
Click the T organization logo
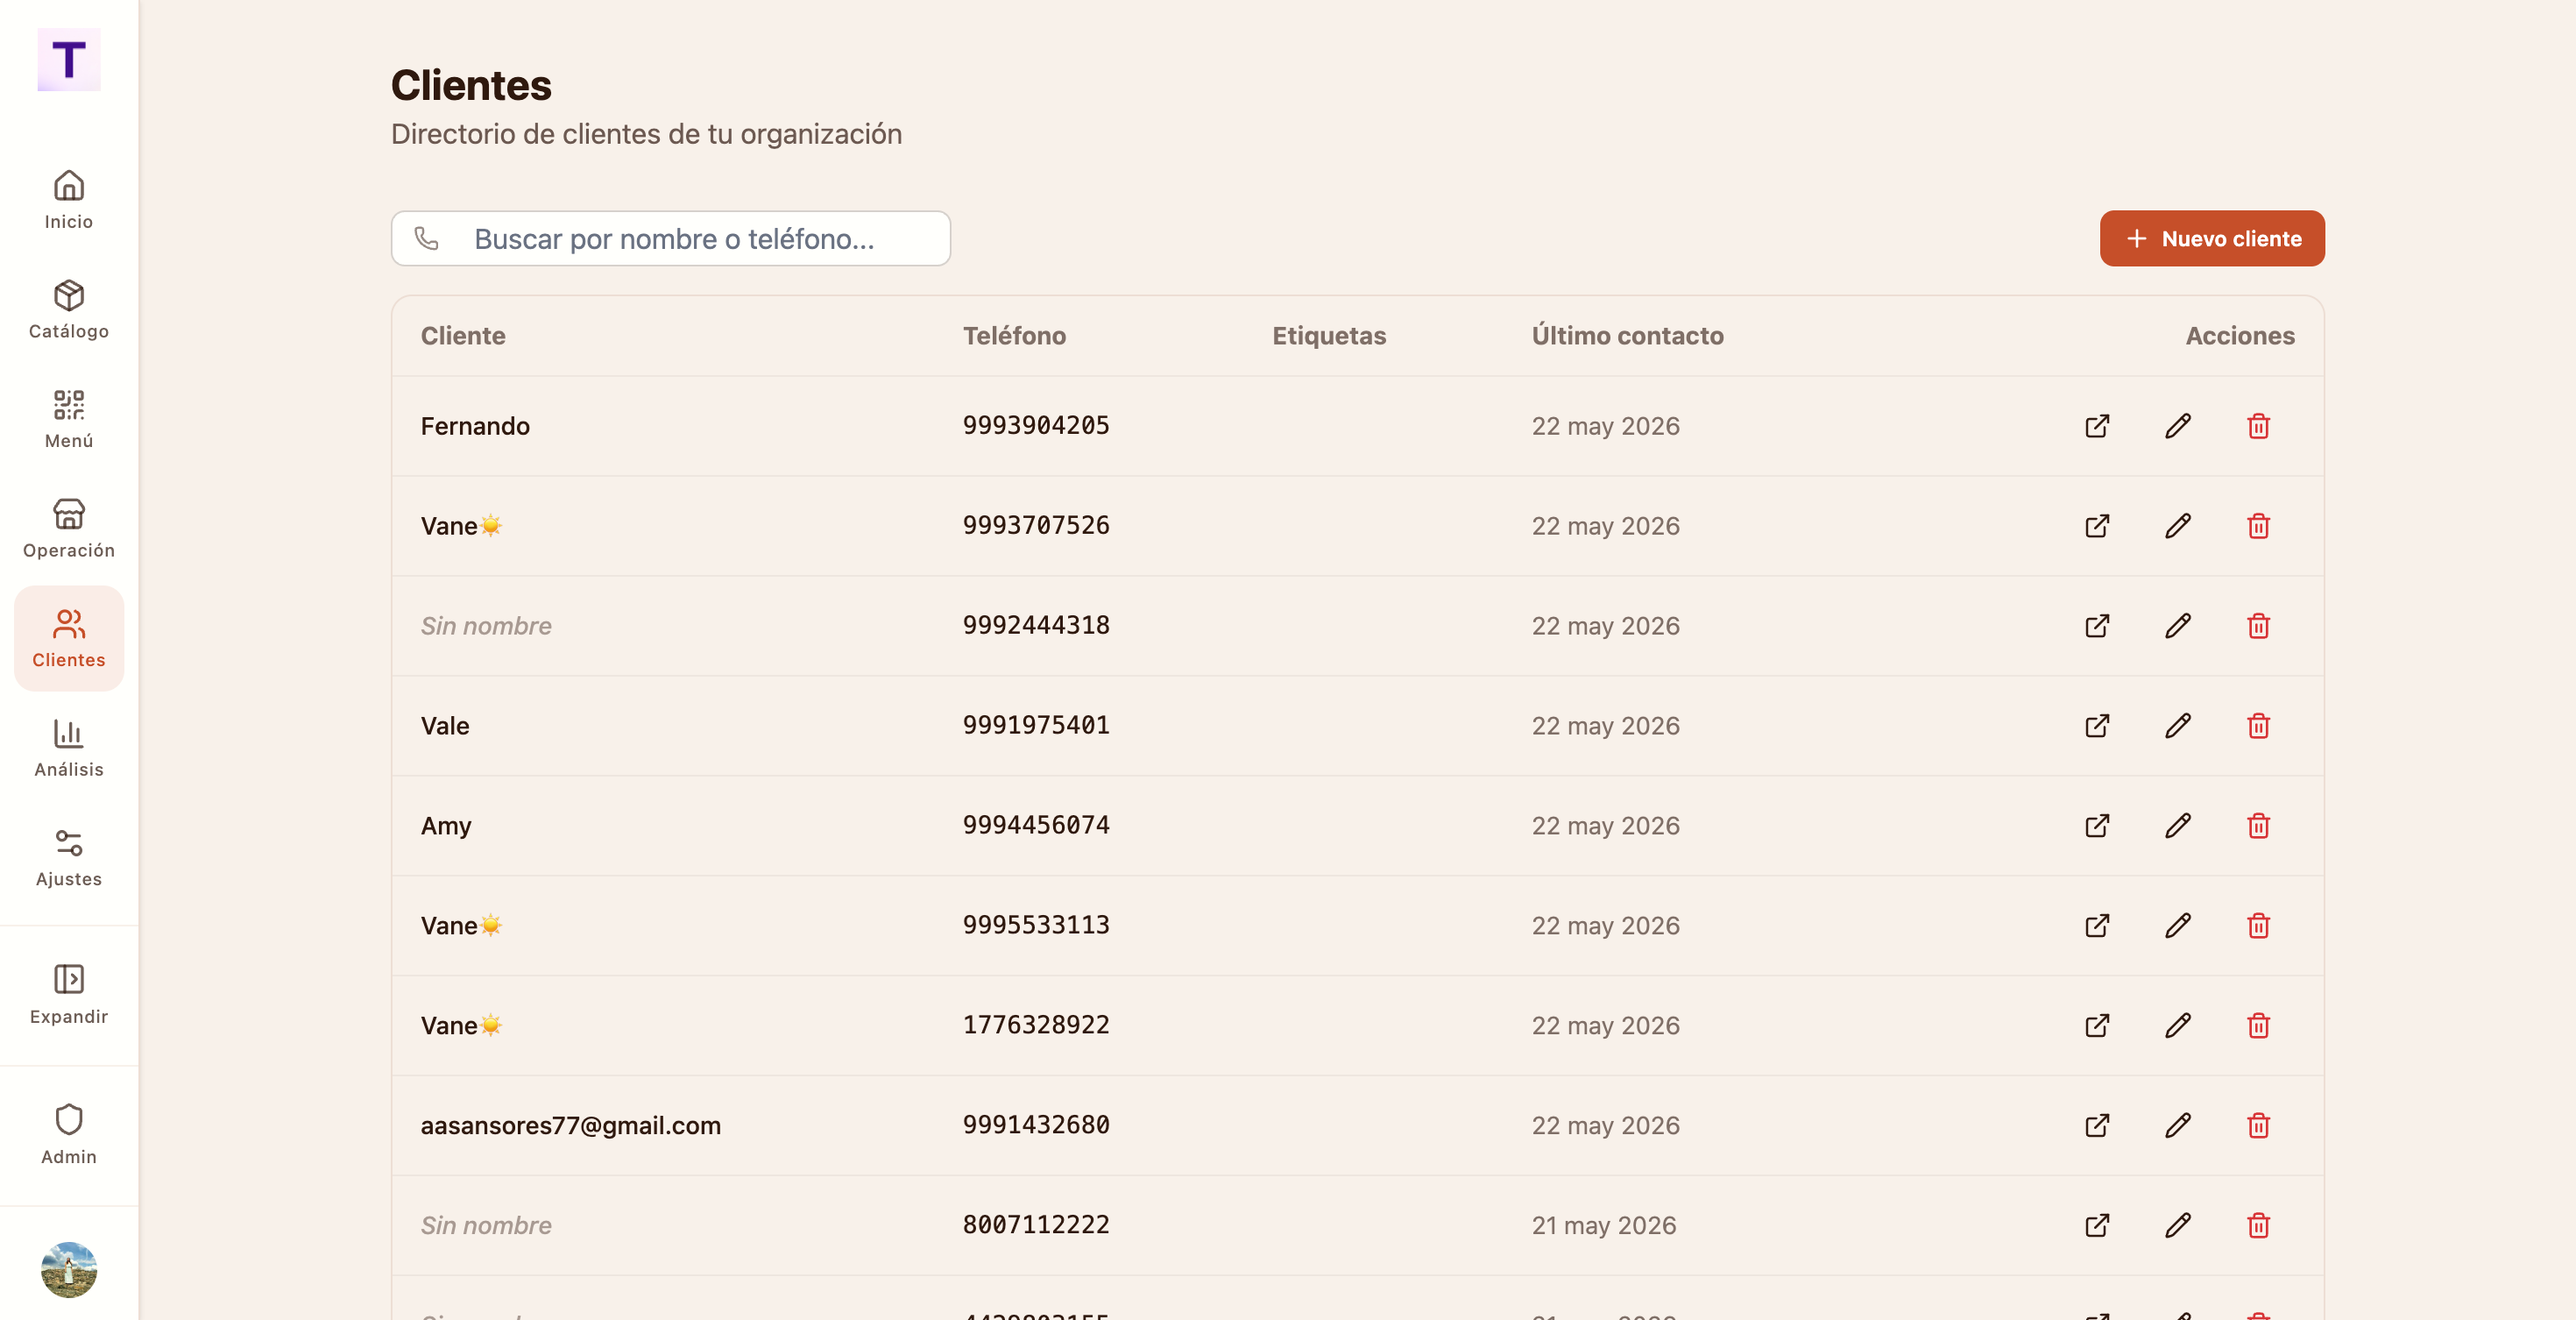pyautogui.click(x=69, y=60)
